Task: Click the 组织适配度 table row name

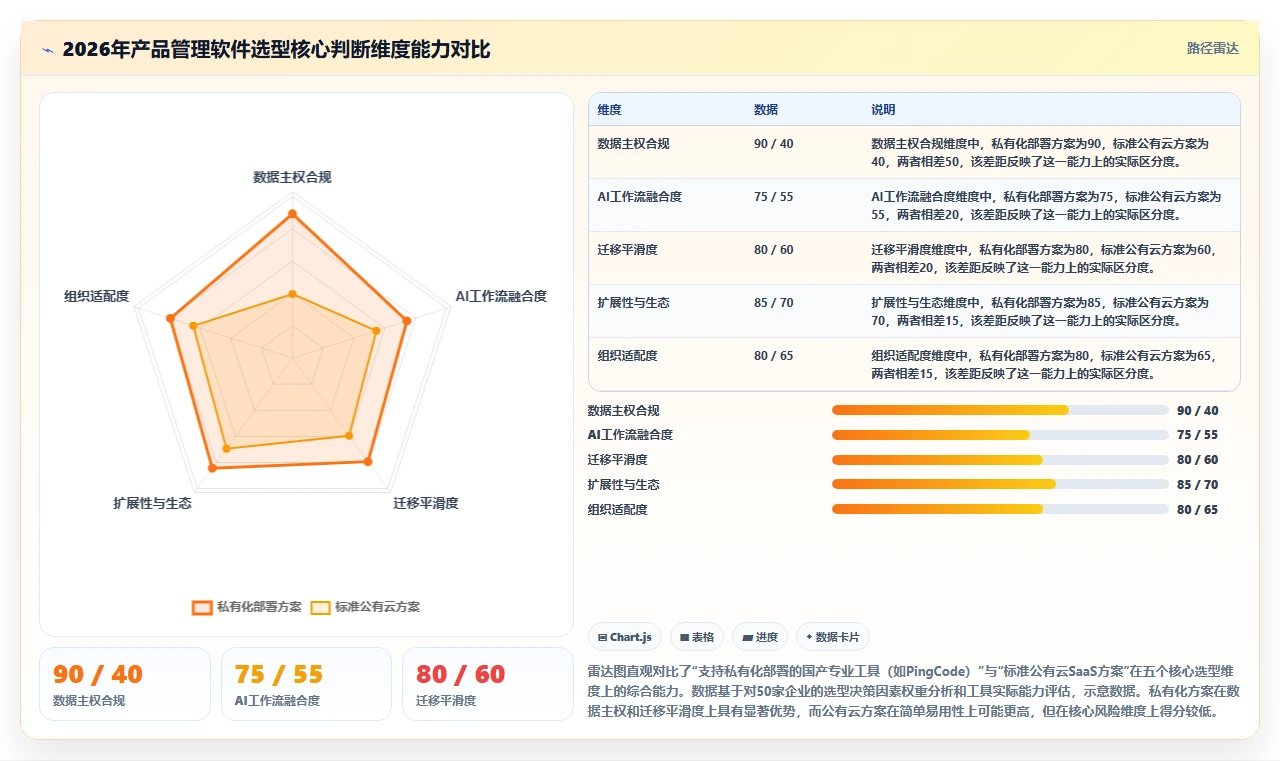Action: pos(627,356)
